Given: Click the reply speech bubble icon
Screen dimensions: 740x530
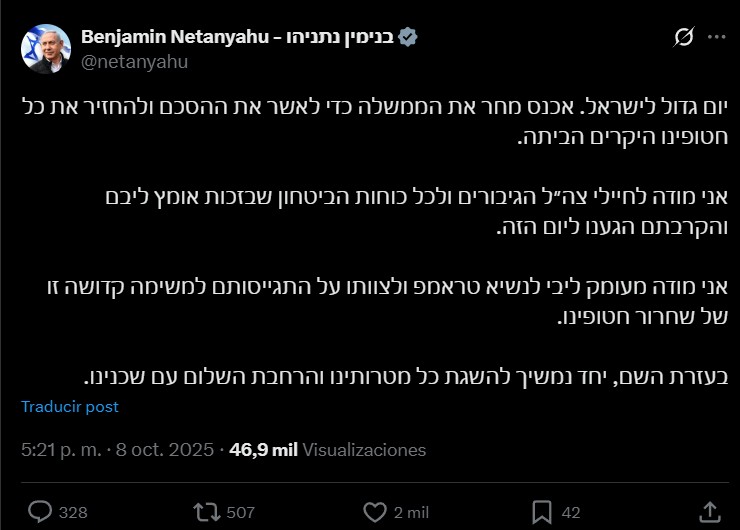Looking at the screenshot, I should (39, 512).
